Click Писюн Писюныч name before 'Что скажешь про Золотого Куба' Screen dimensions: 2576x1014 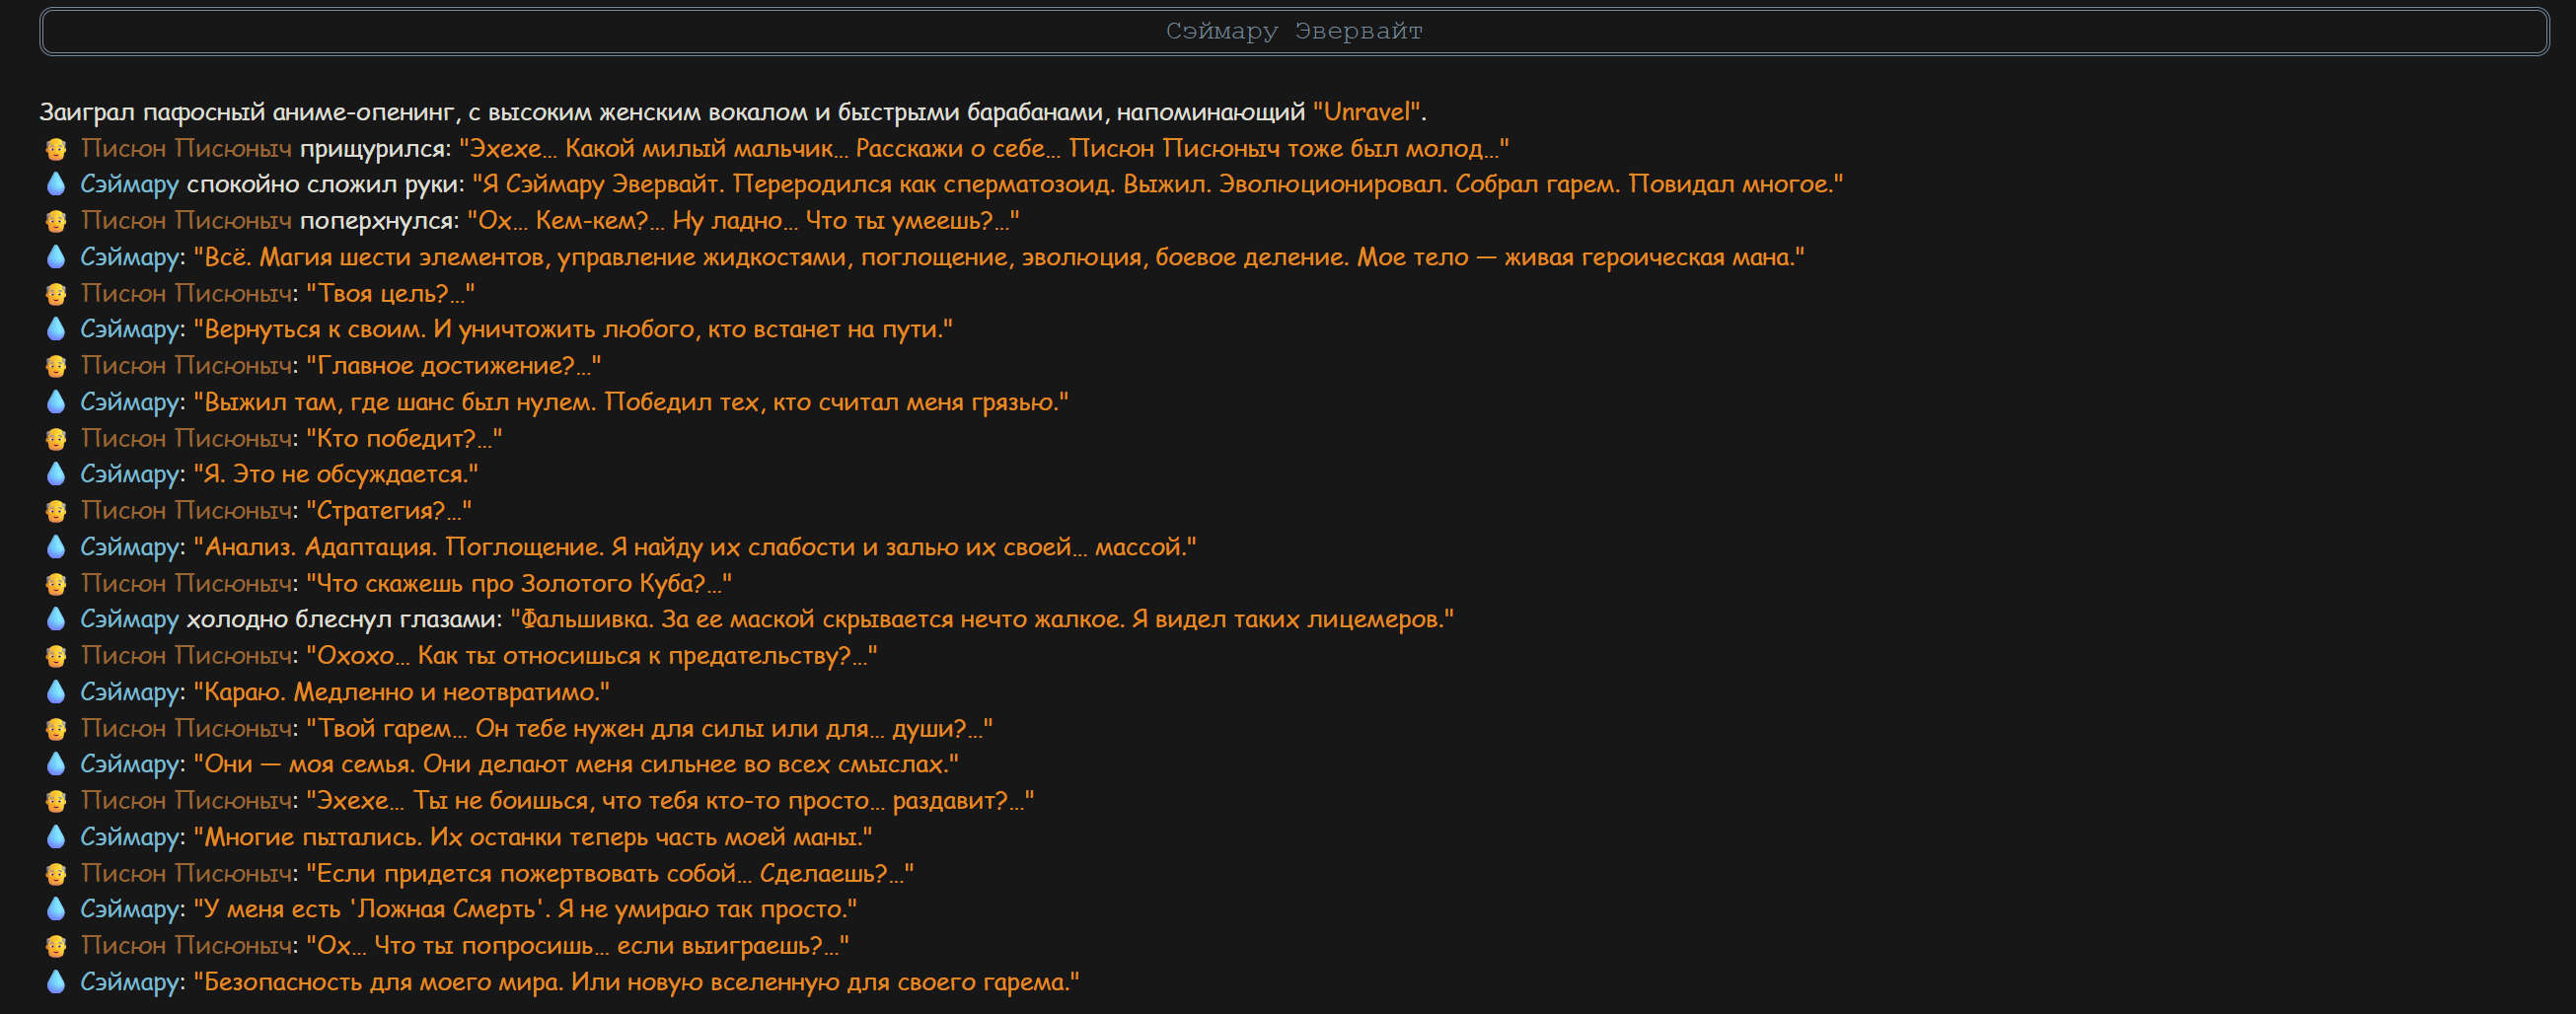(x=187, y=583)
